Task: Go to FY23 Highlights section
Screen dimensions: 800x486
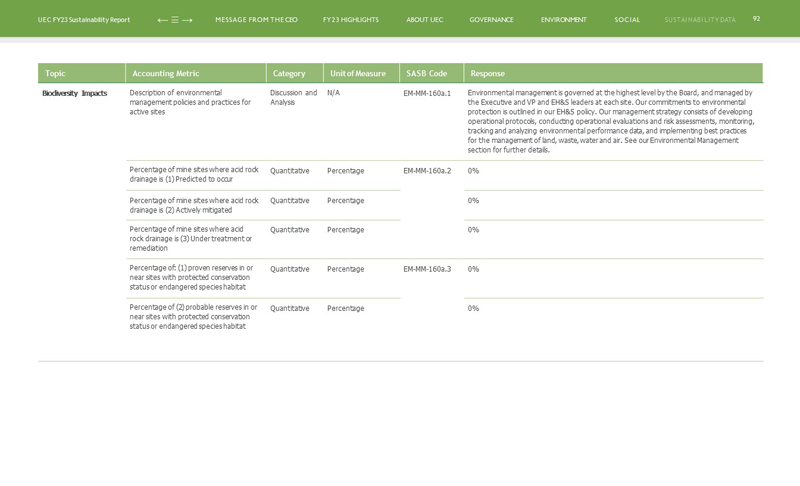Action: click(x=350, y=20)
